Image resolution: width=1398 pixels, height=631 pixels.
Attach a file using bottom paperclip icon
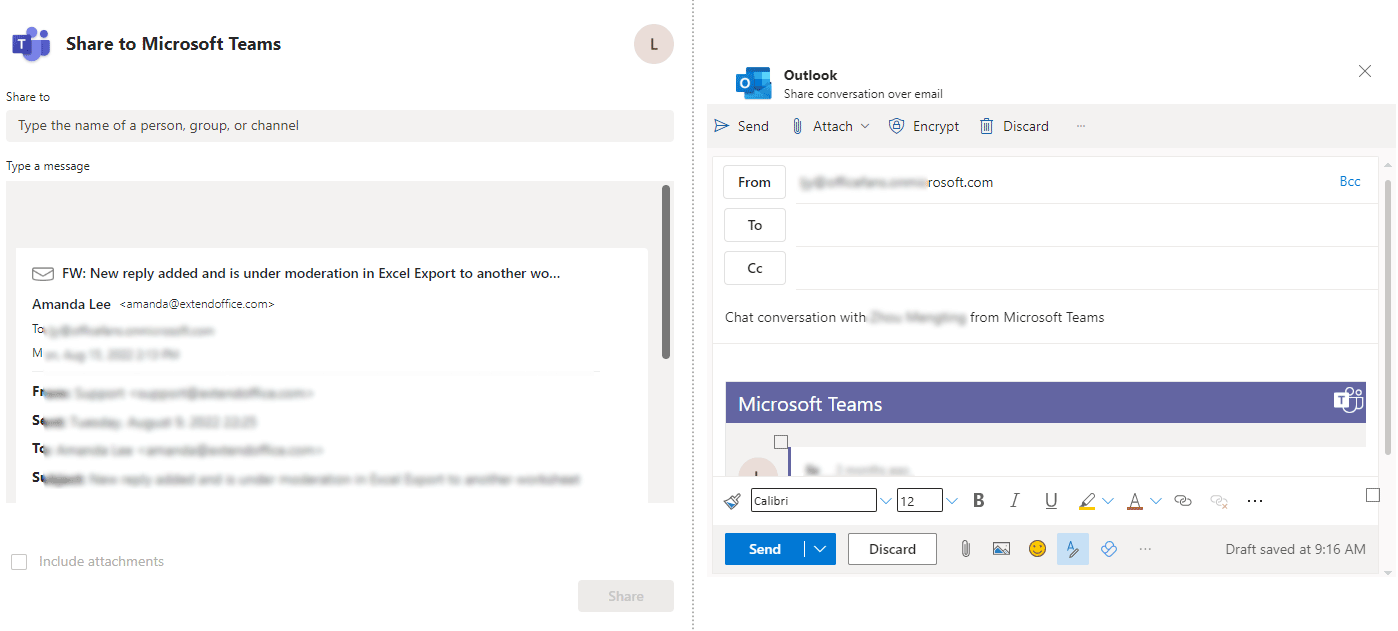[965, 549]
